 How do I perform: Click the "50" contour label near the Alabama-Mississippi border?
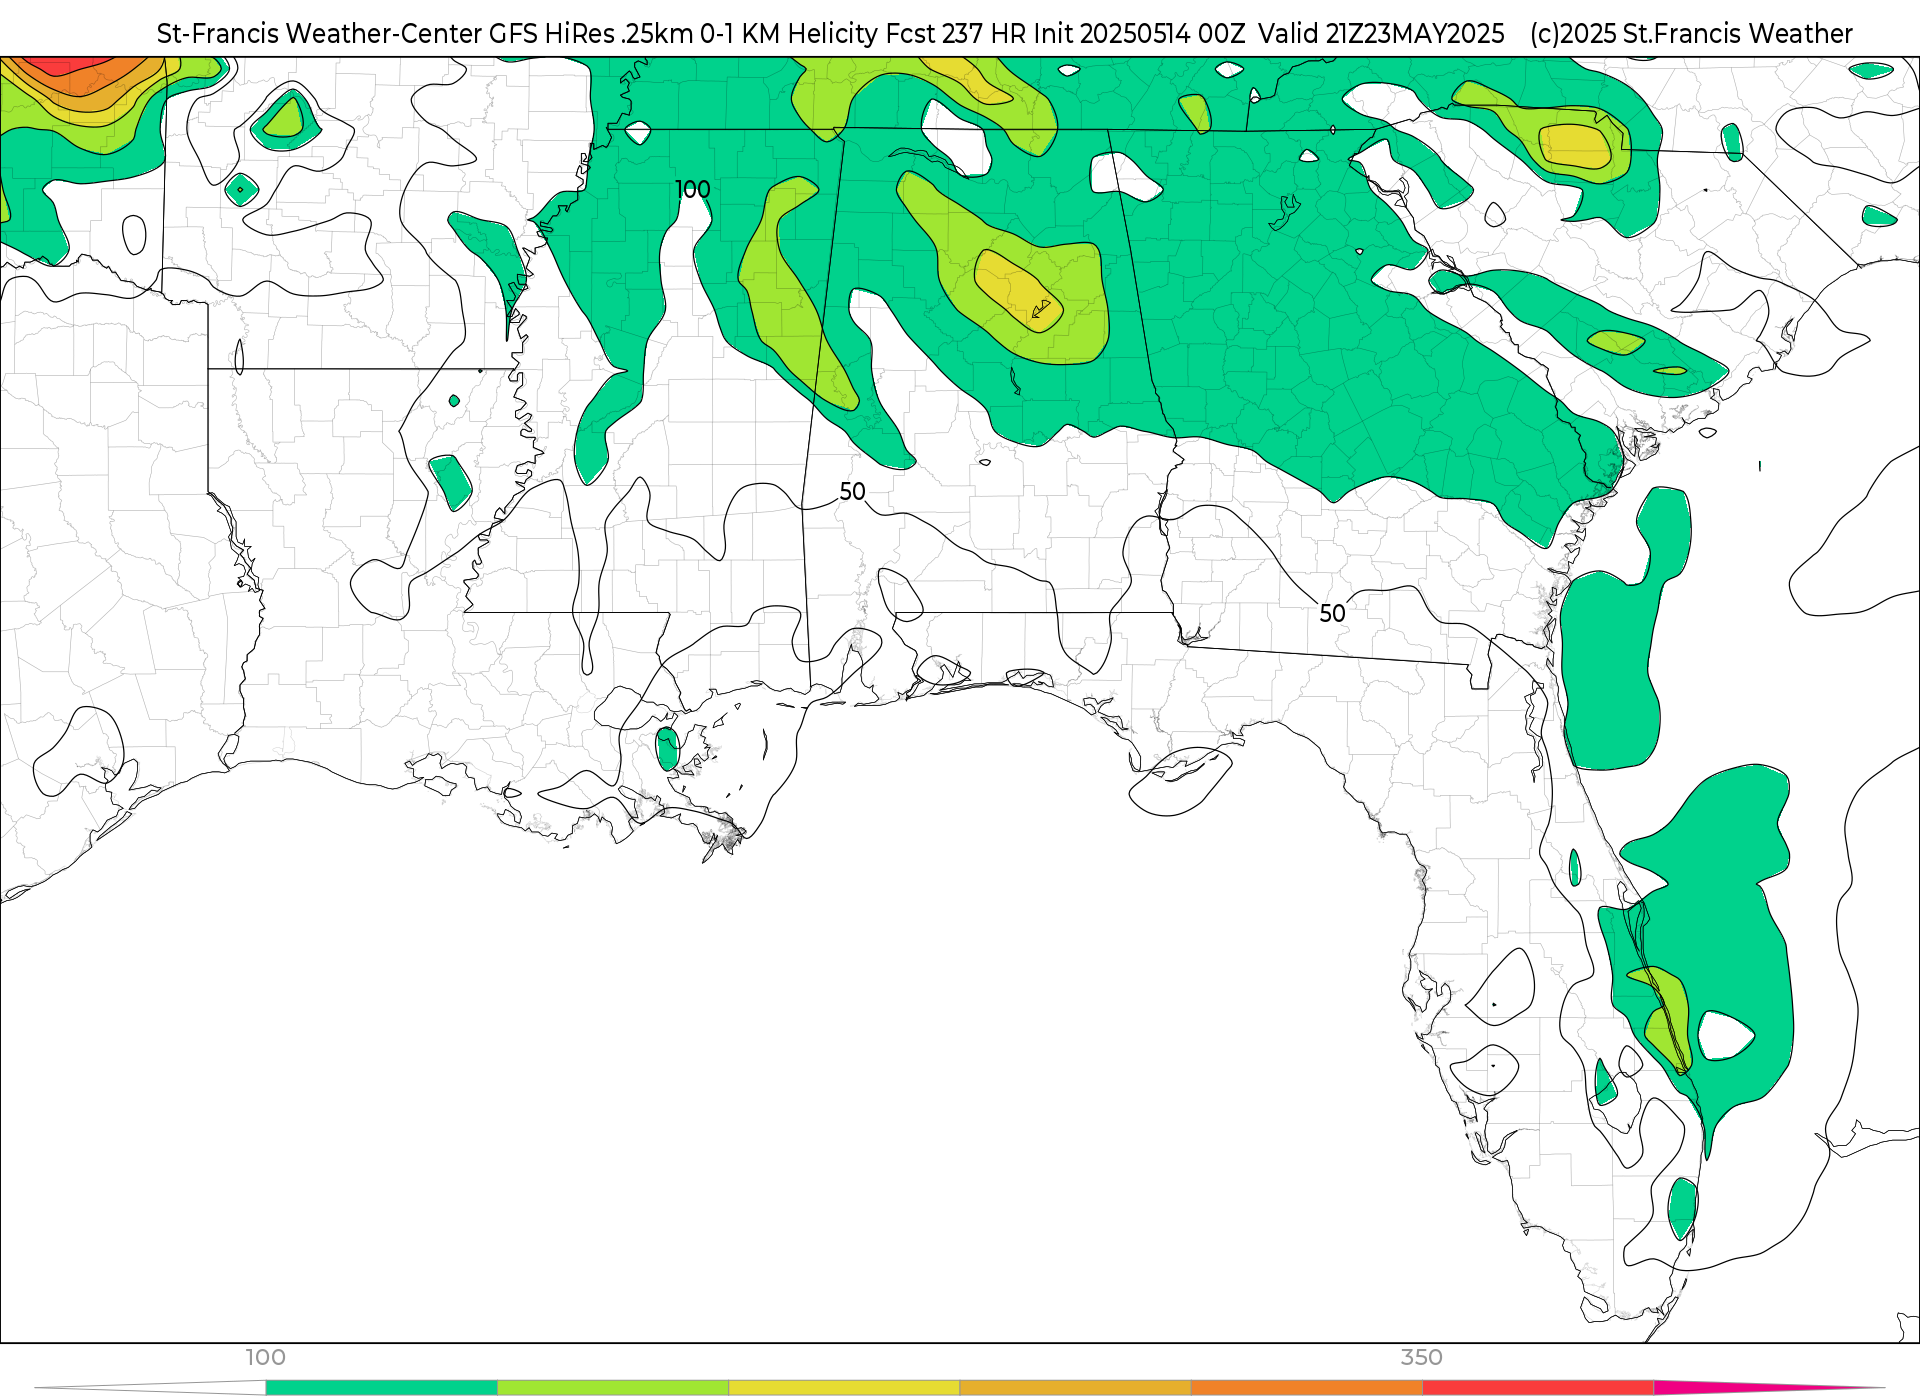[852, 491]
